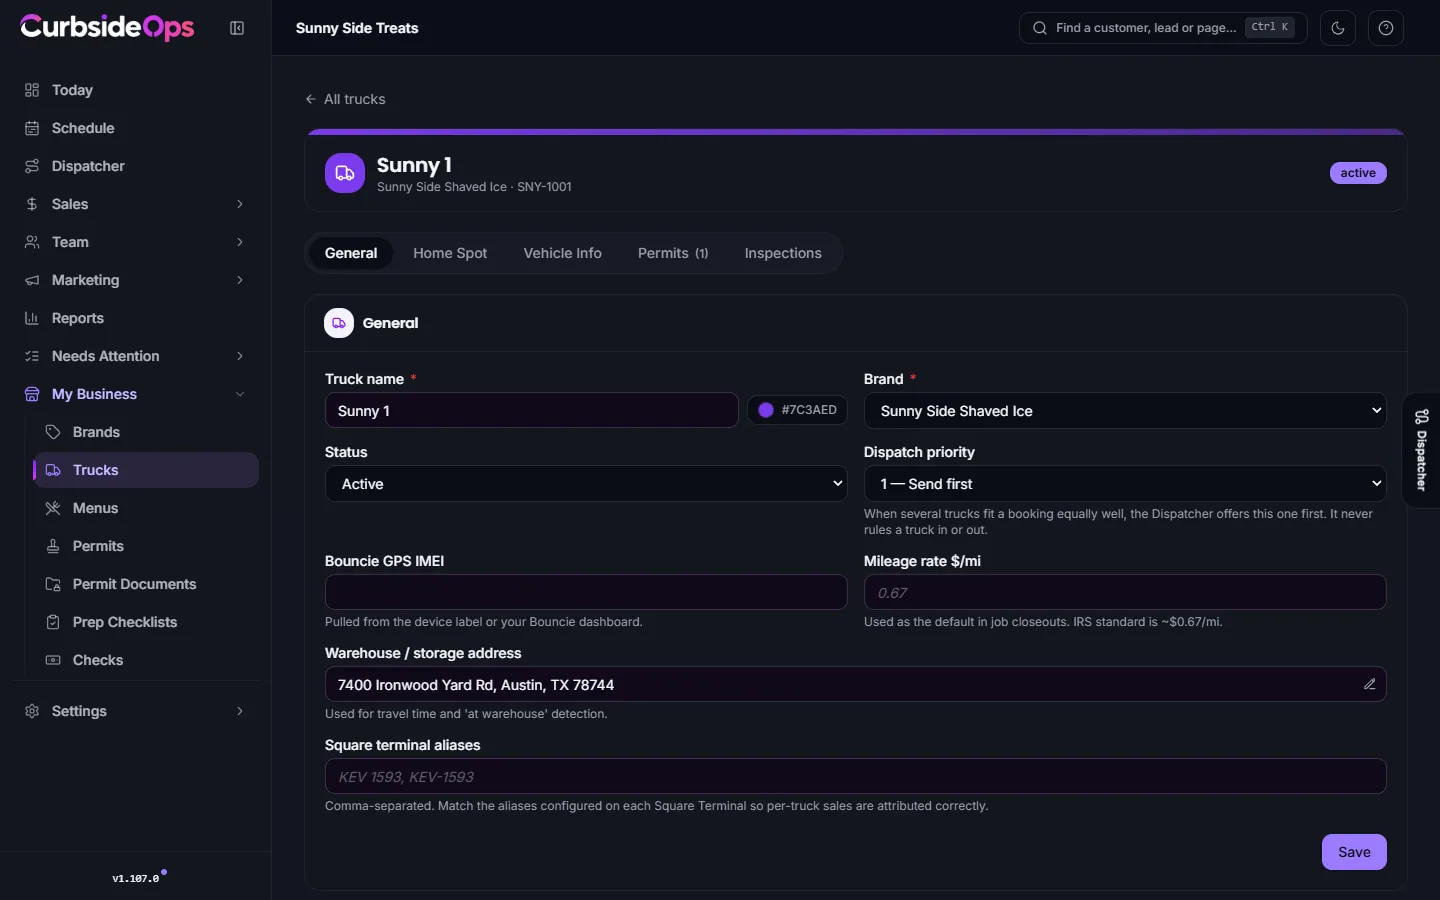Open Permit Documents page

click(x=146, y=584)
